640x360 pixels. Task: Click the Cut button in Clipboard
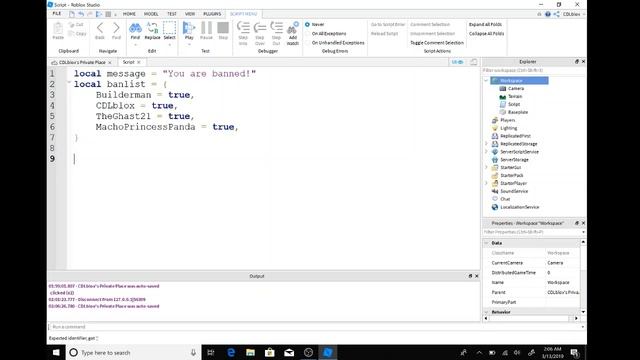(77, 25)
